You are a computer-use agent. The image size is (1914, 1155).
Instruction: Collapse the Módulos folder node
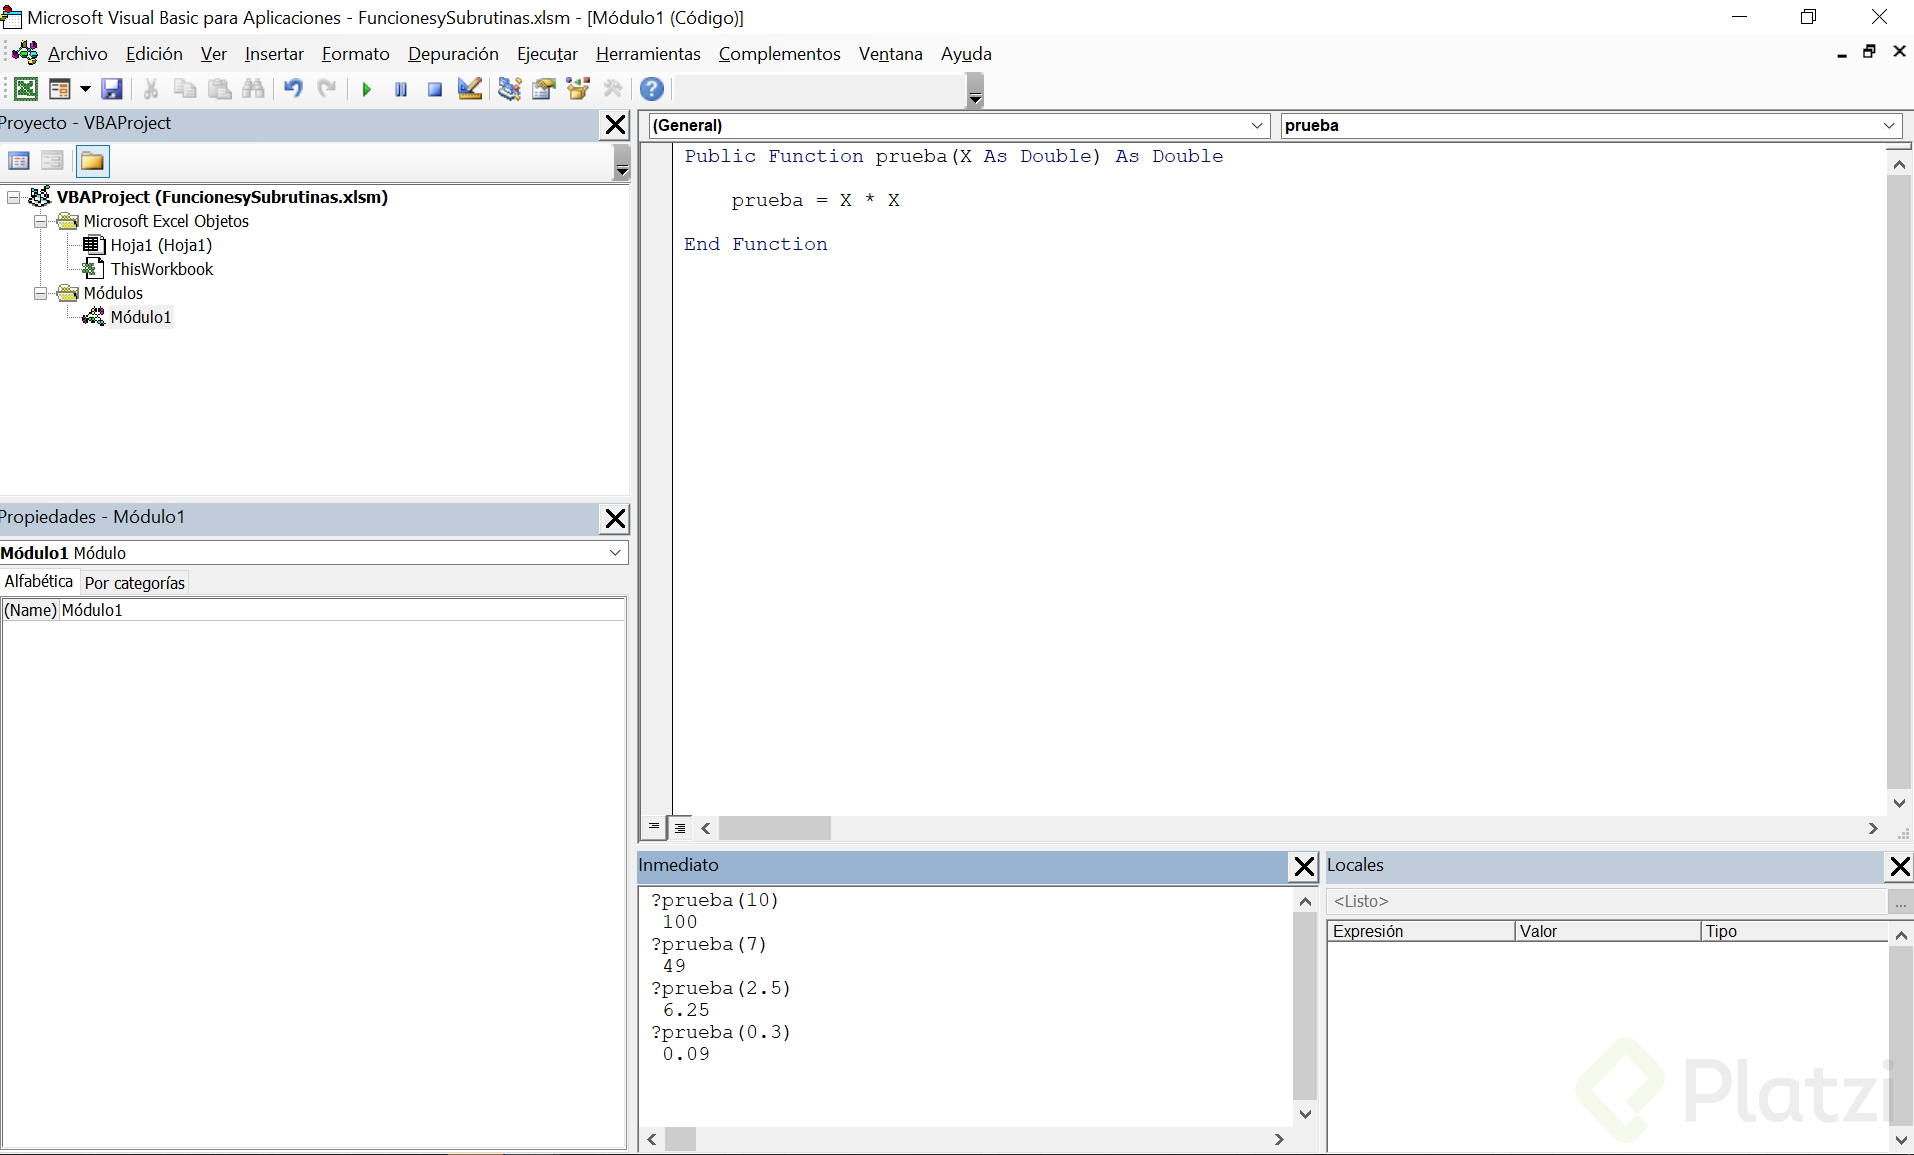pos(40,293)
